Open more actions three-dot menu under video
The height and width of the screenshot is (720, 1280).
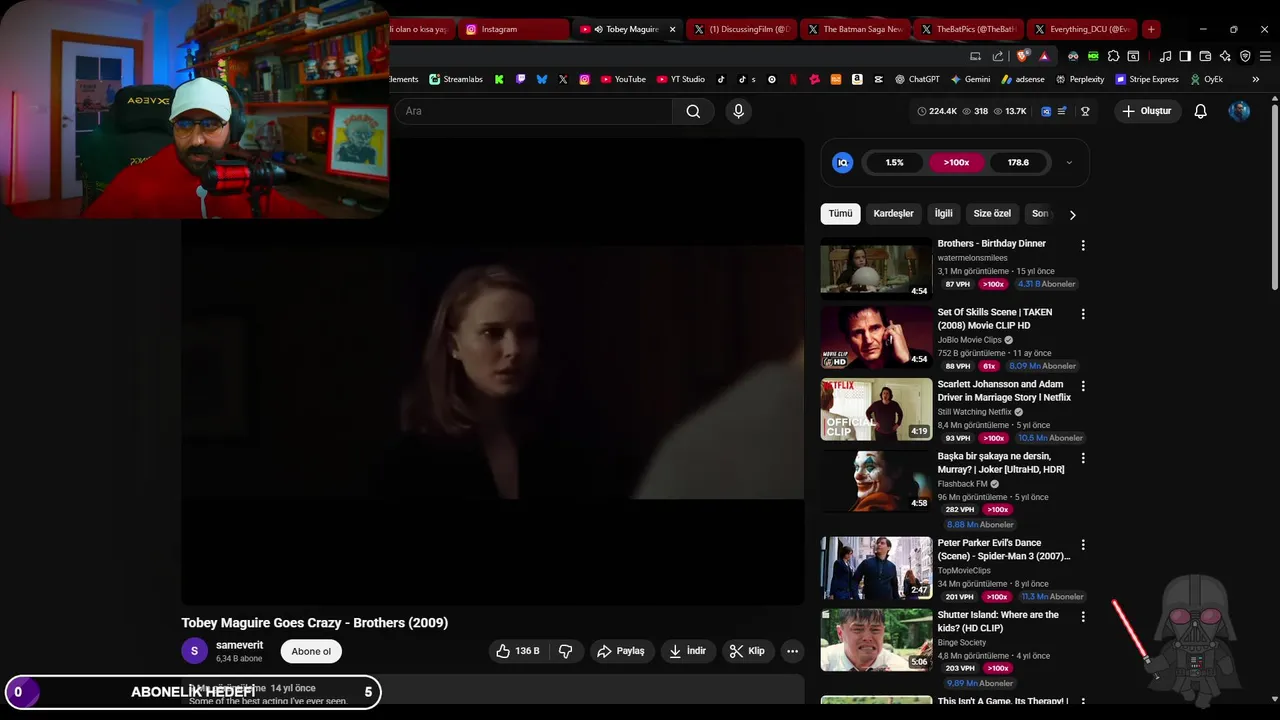point(792,651)
